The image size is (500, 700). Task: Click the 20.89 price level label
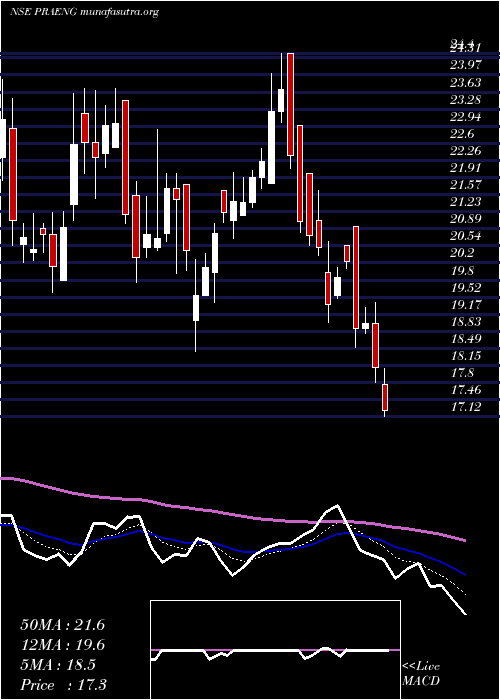point(466,219)
